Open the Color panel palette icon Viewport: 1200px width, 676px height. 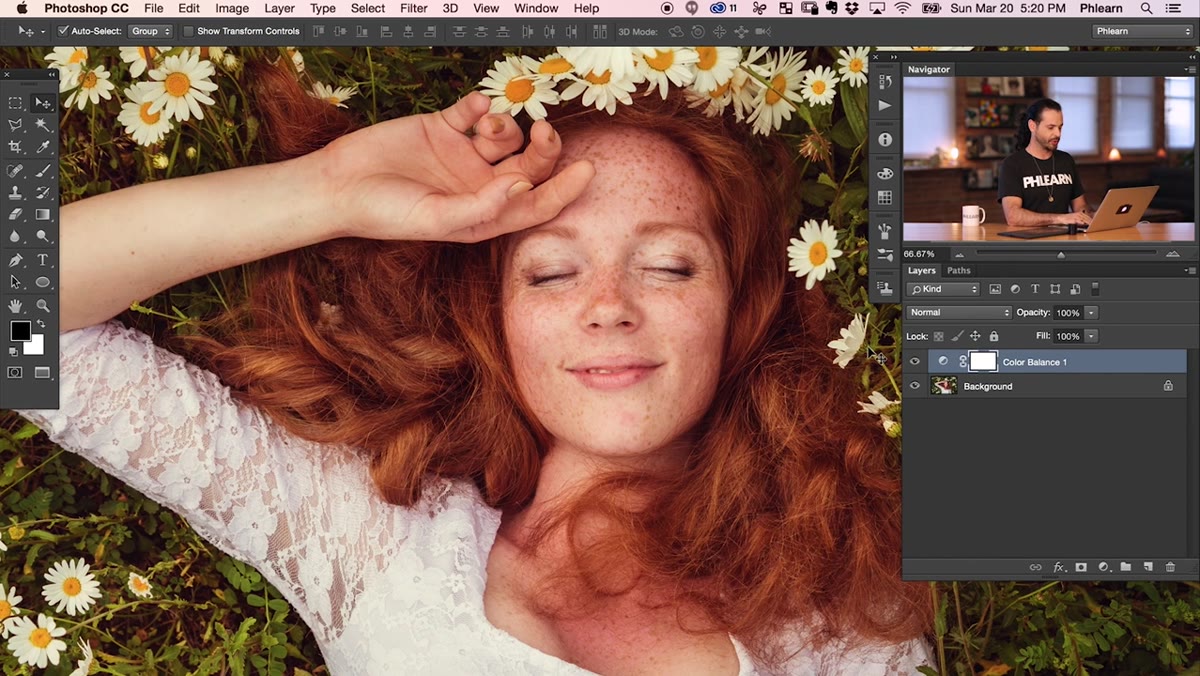(x=885, y=174)
